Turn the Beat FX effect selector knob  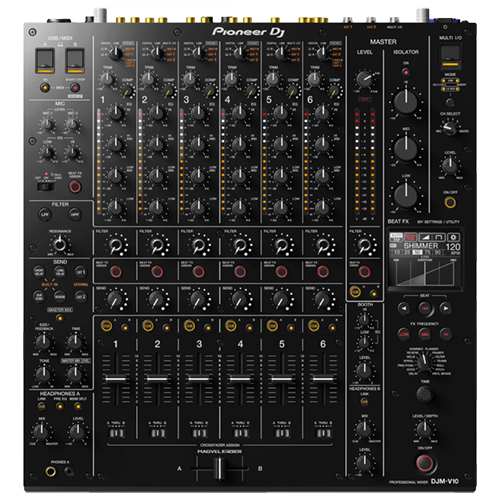pos(425,362)
